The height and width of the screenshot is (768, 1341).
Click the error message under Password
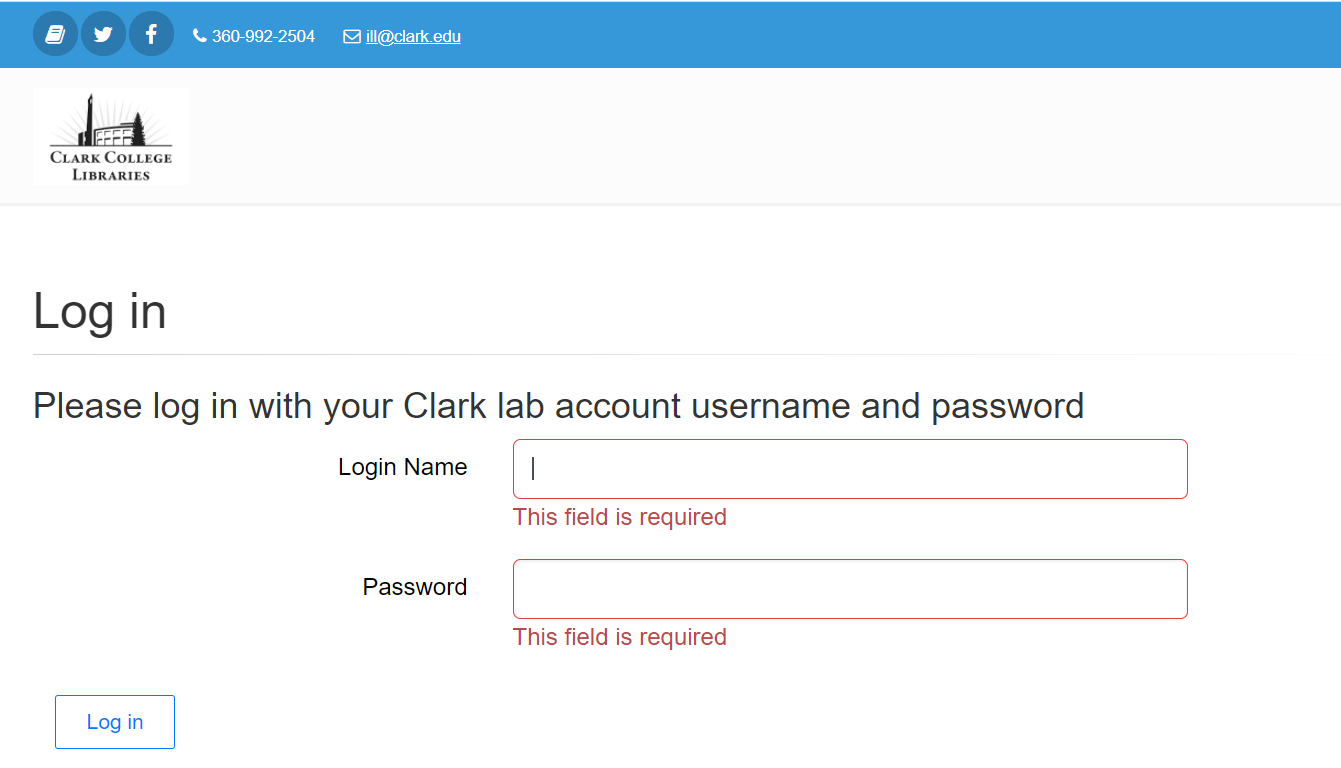(x=619, y=637)
